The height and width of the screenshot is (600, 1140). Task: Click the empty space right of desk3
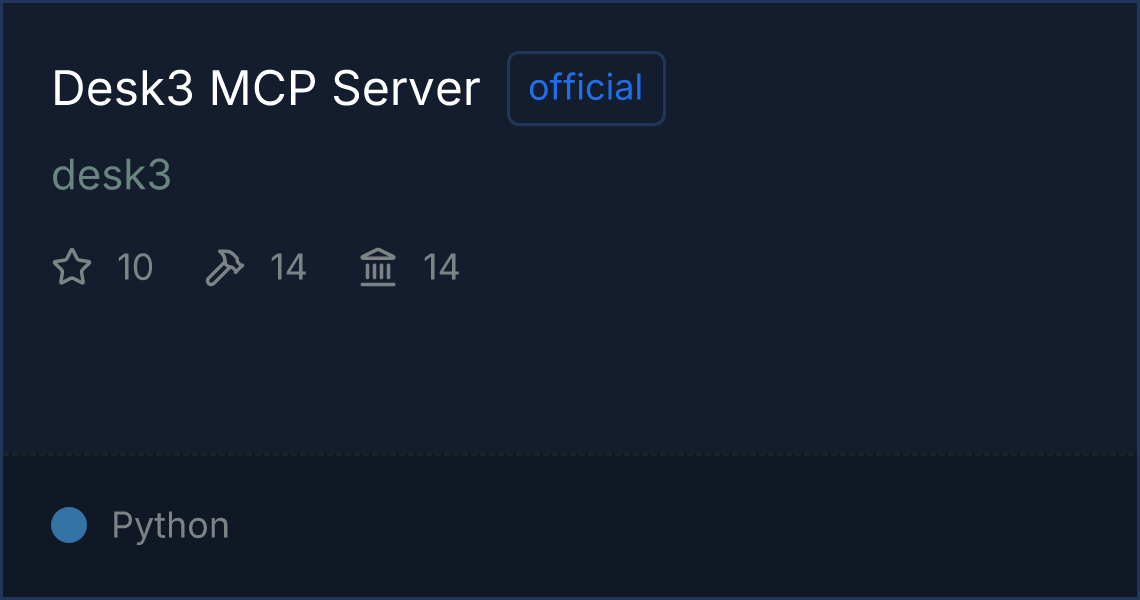(654, 175)
